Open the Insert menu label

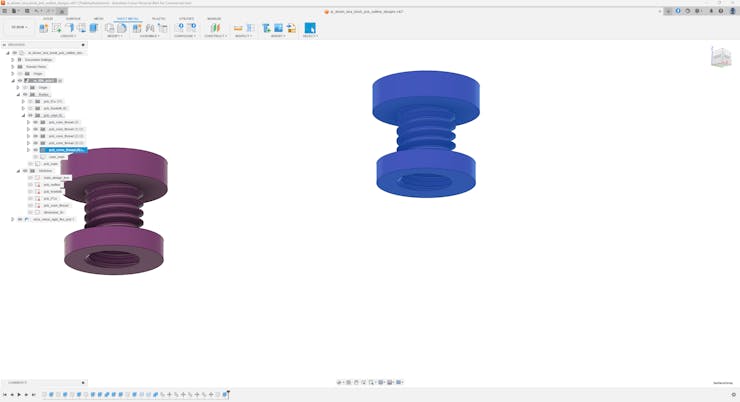coord(278,36)
